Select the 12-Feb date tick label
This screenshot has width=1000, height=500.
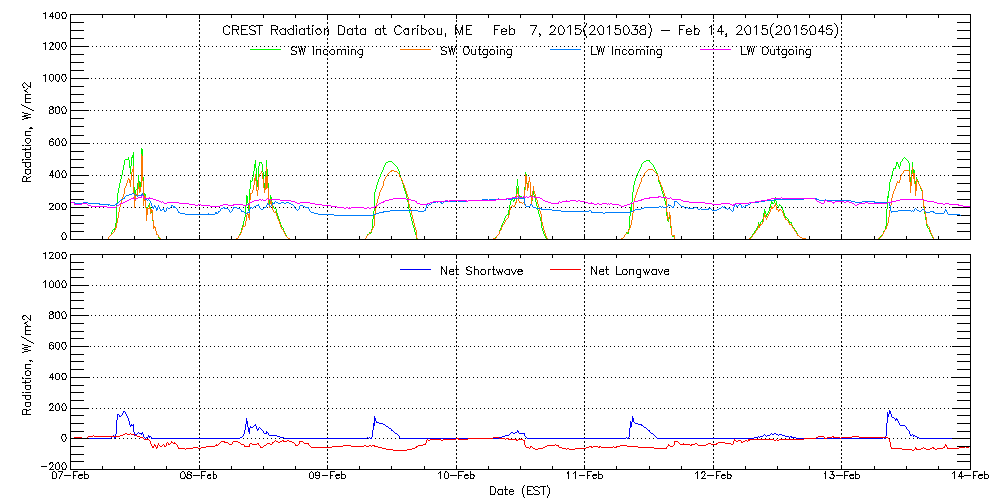(714, 477)
